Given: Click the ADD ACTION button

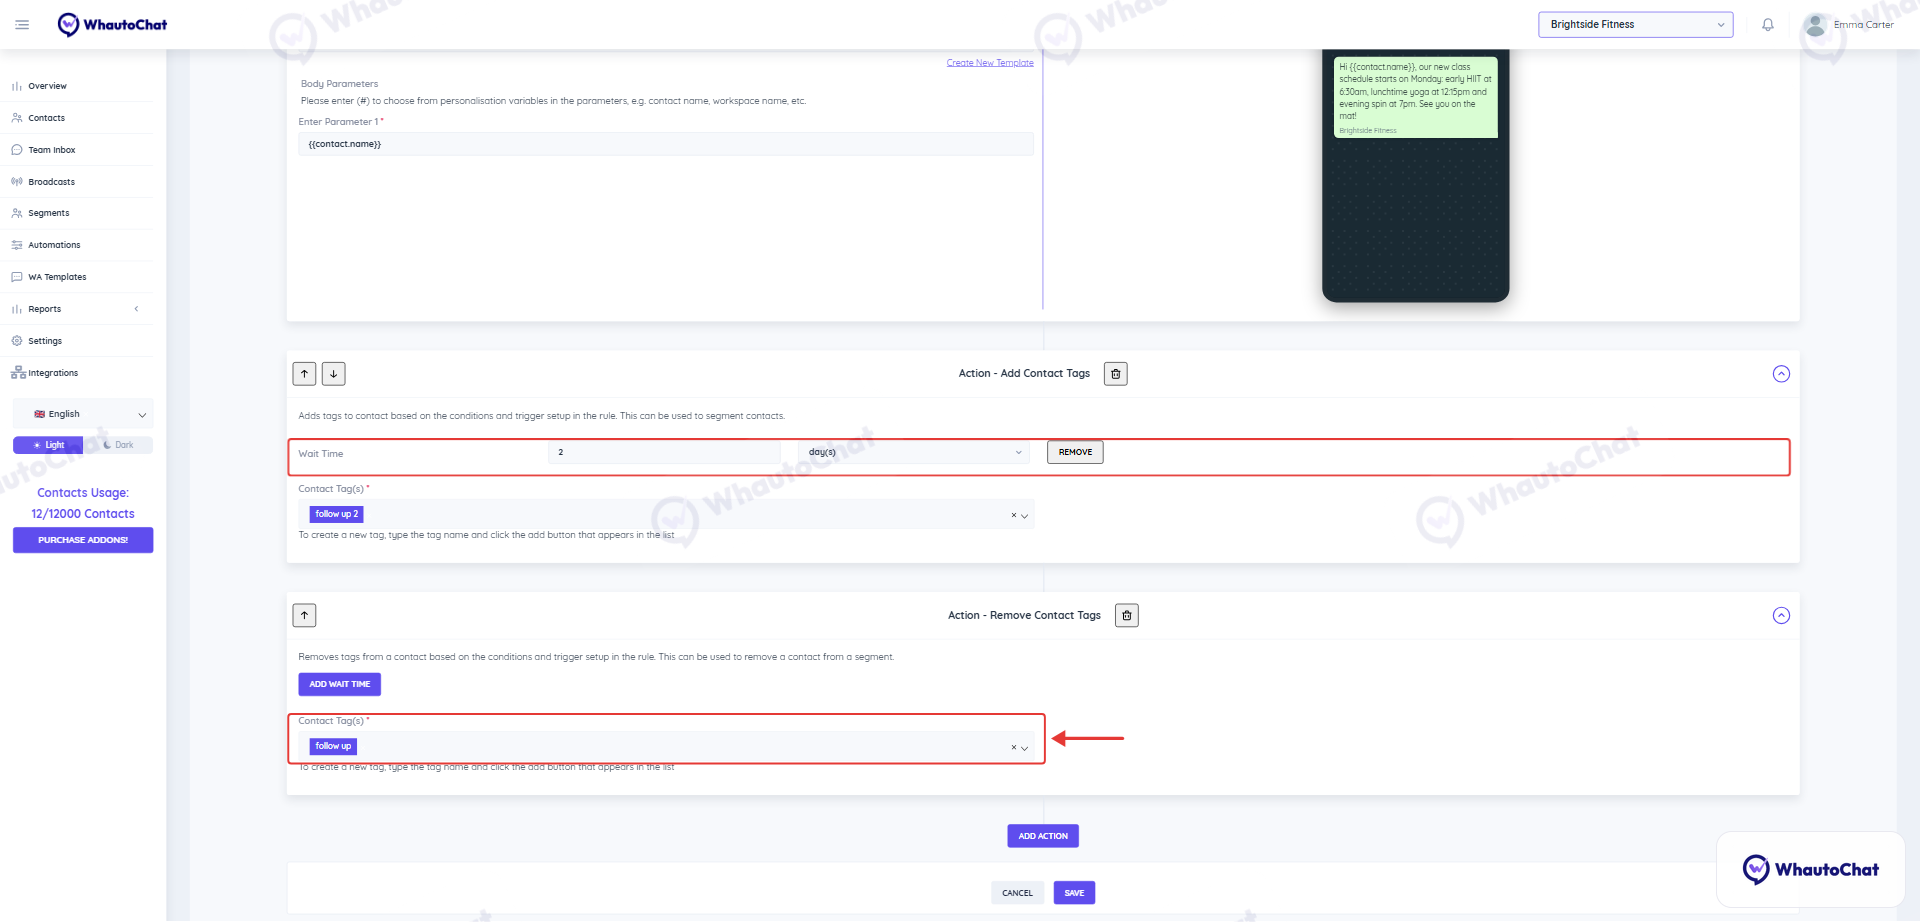Looking at the screenshot, I should [x=1043, y=836].
